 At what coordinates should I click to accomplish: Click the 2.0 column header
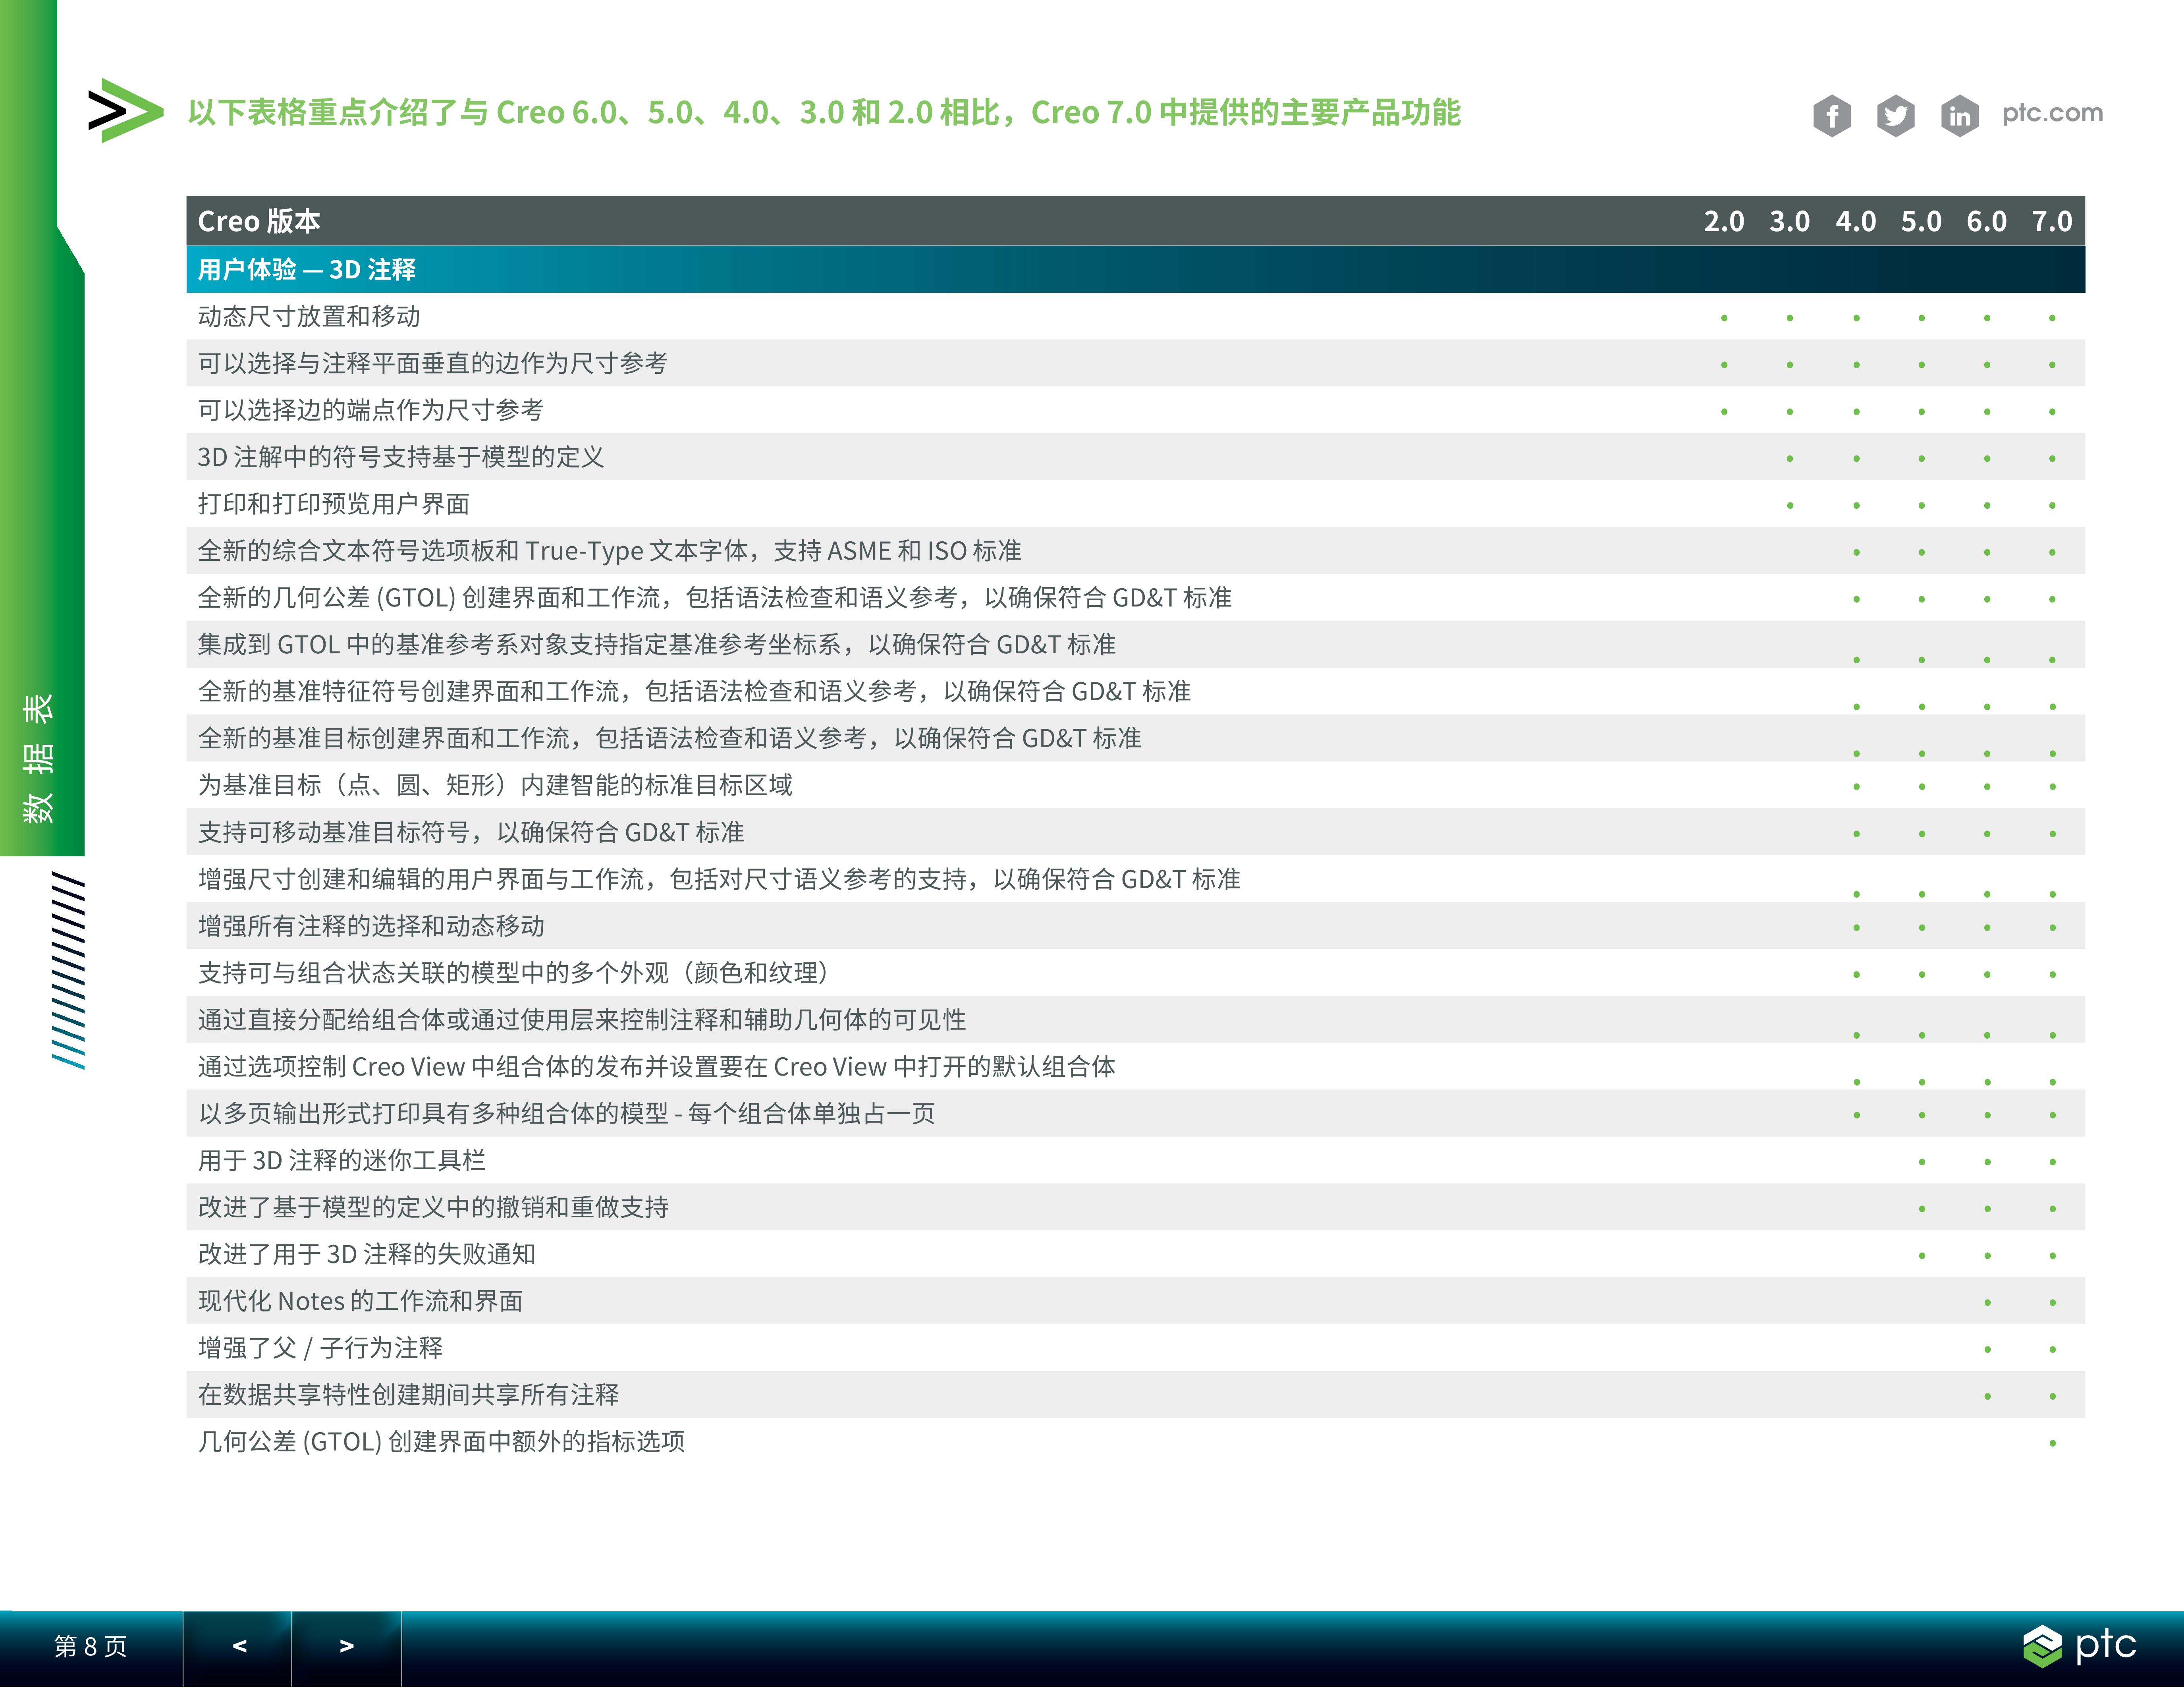(x=1724, y=221)
